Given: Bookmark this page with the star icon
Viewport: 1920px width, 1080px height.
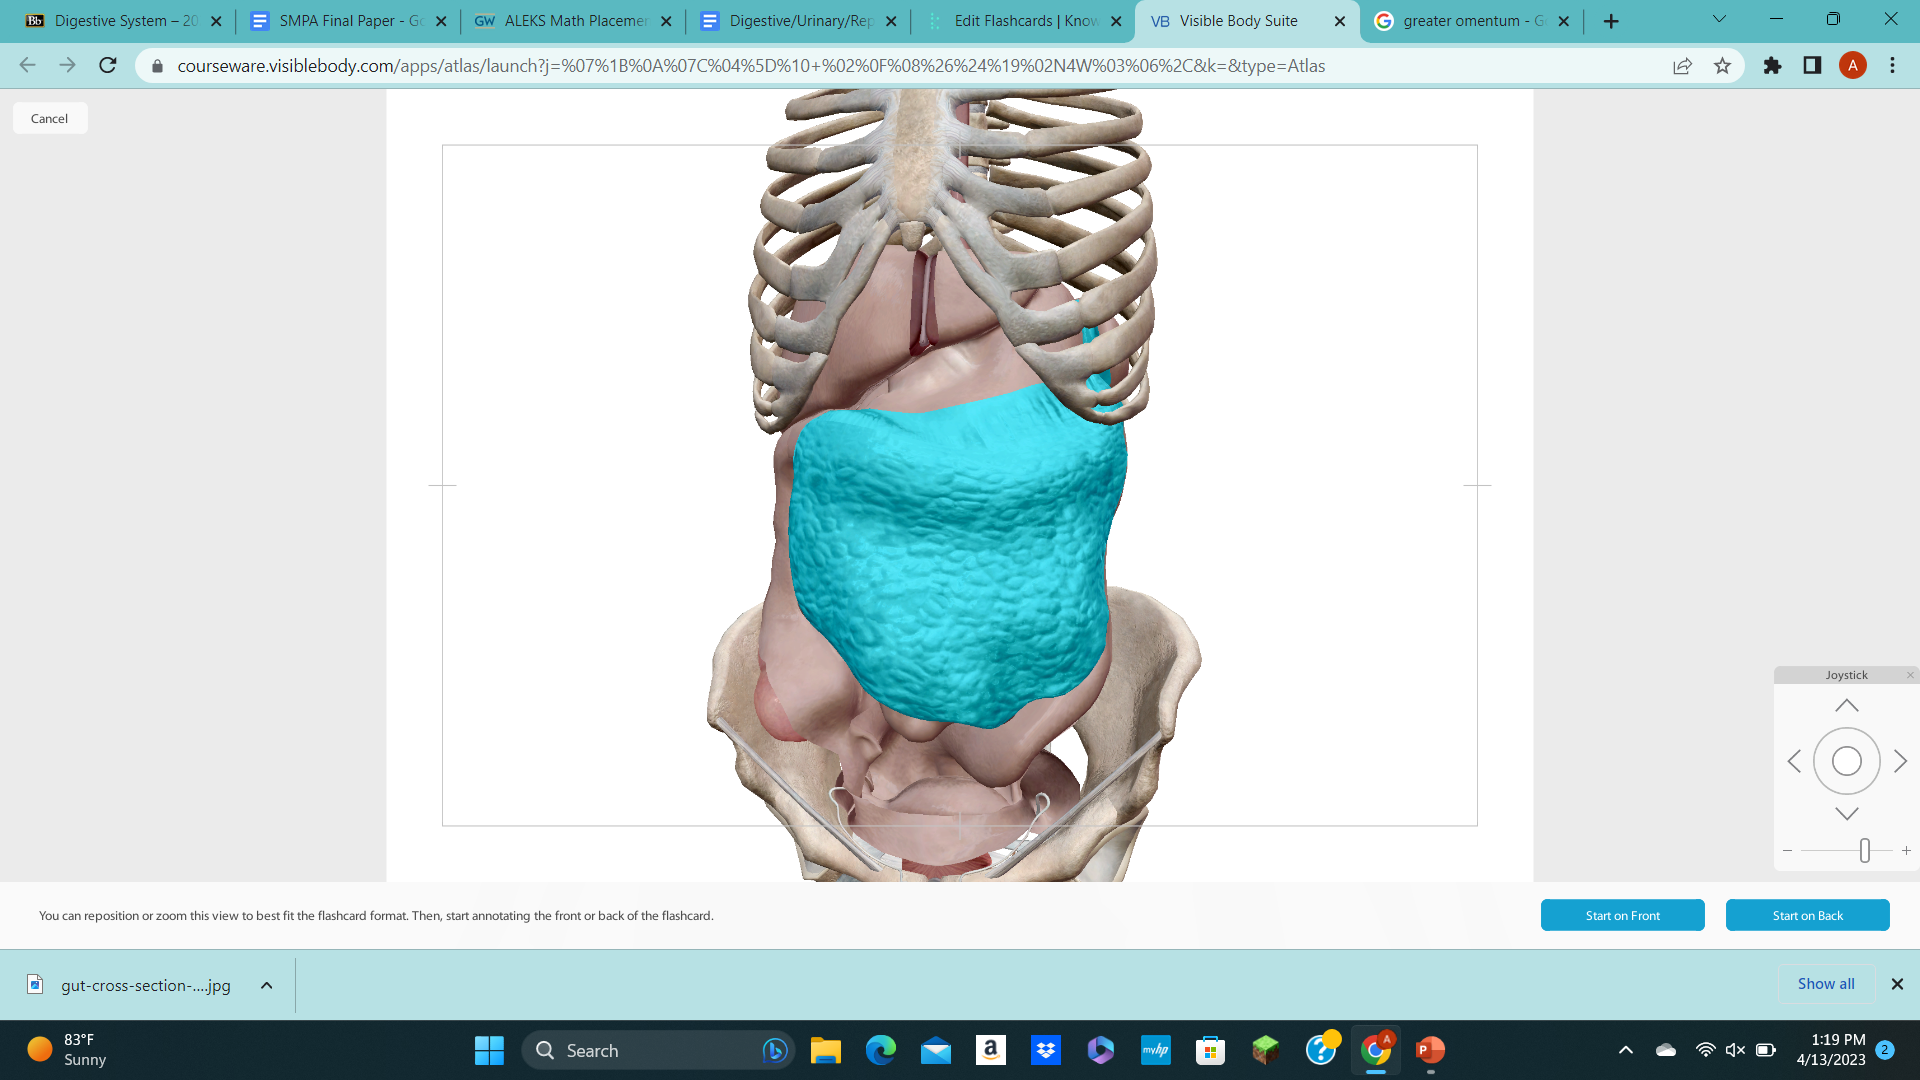Looking at the screenshot, I should 1723,66.
